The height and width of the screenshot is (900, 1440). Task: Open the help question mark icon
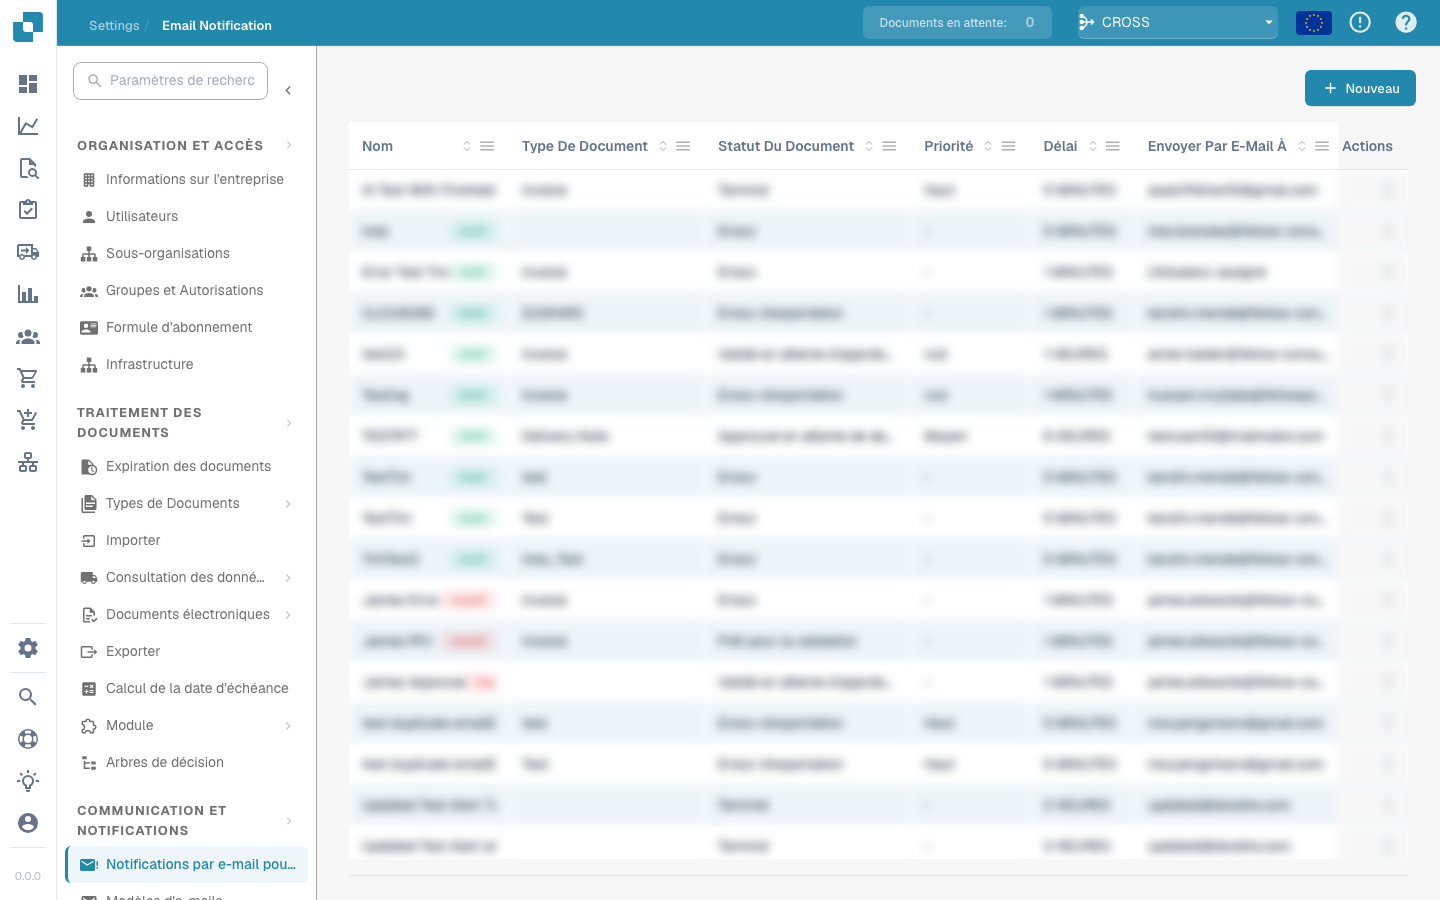(1406, 22)
